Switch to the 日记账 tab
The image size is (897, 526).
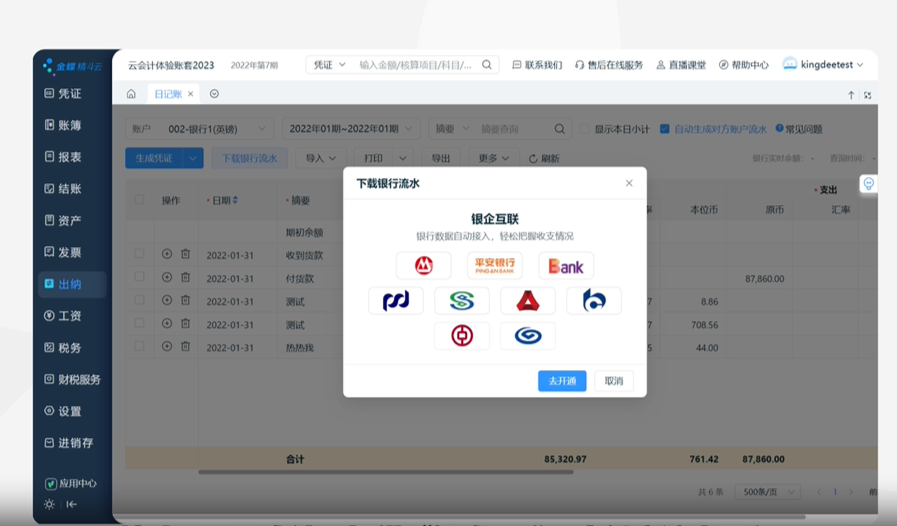168,94
